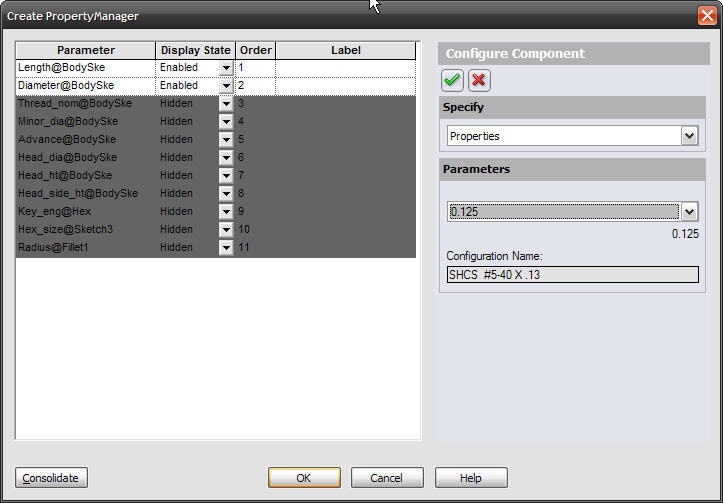
Task: Click the Display State column header
Action: point(196,50)
